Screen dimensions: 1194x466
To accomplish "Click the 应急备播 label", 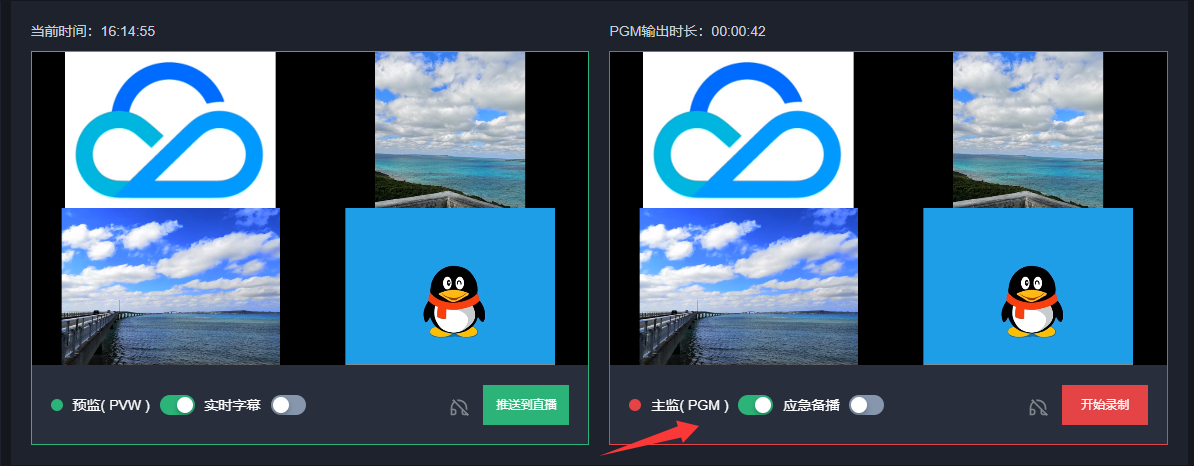I will click(x=811, y=406).
